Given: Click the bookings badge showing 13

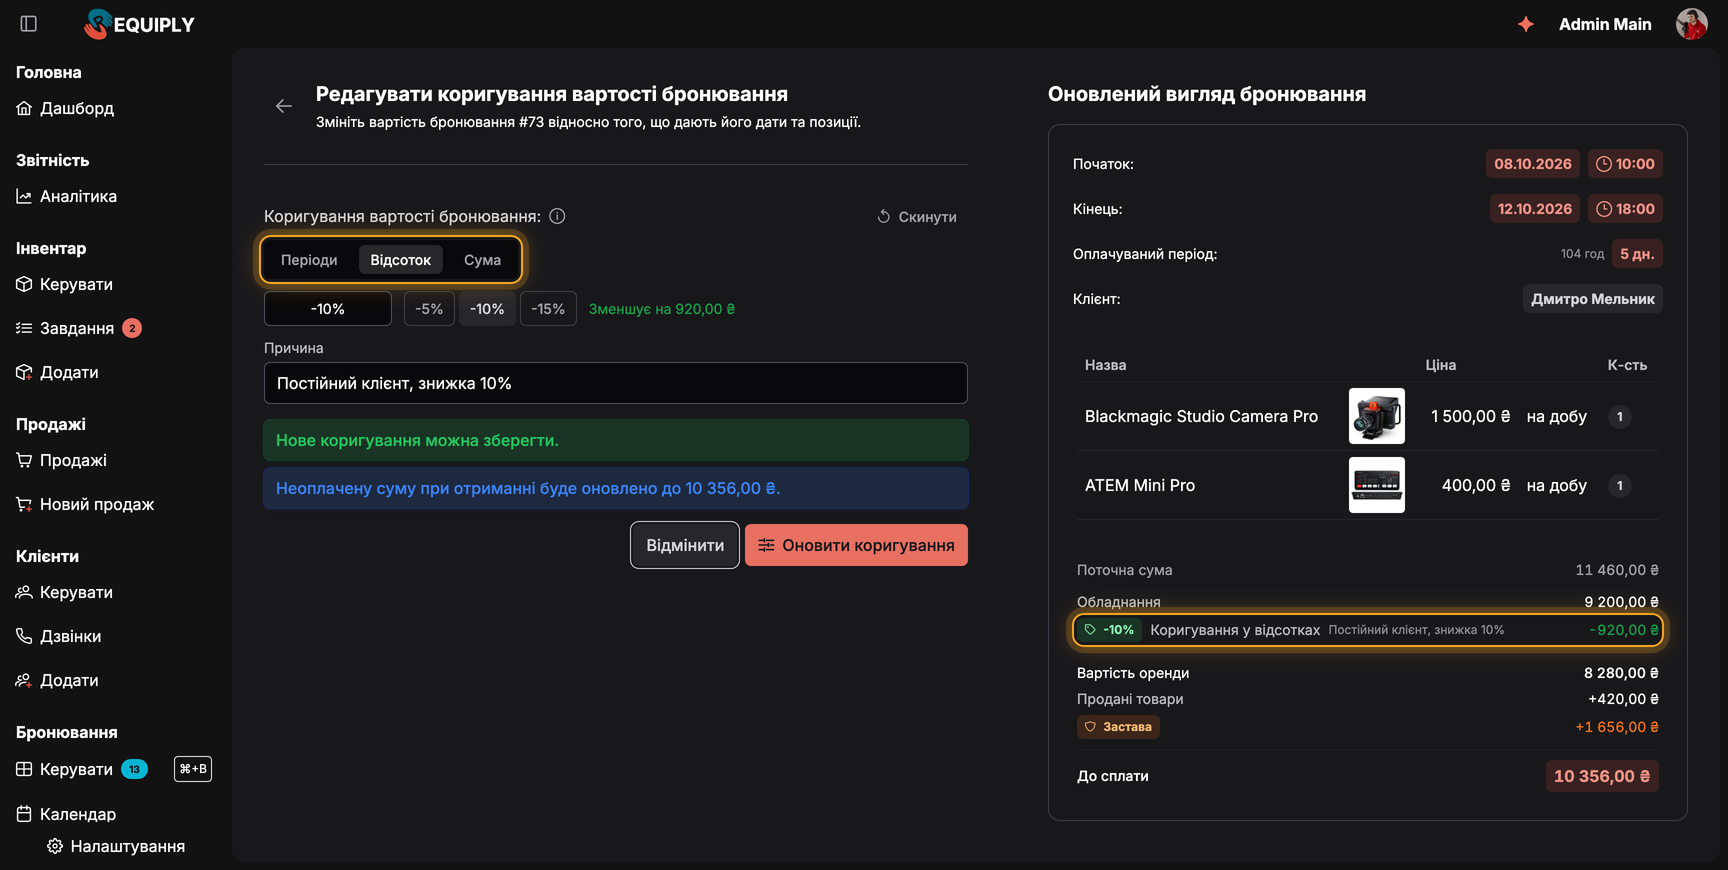Looking at the screenshot, I should (x=134, y=769).
